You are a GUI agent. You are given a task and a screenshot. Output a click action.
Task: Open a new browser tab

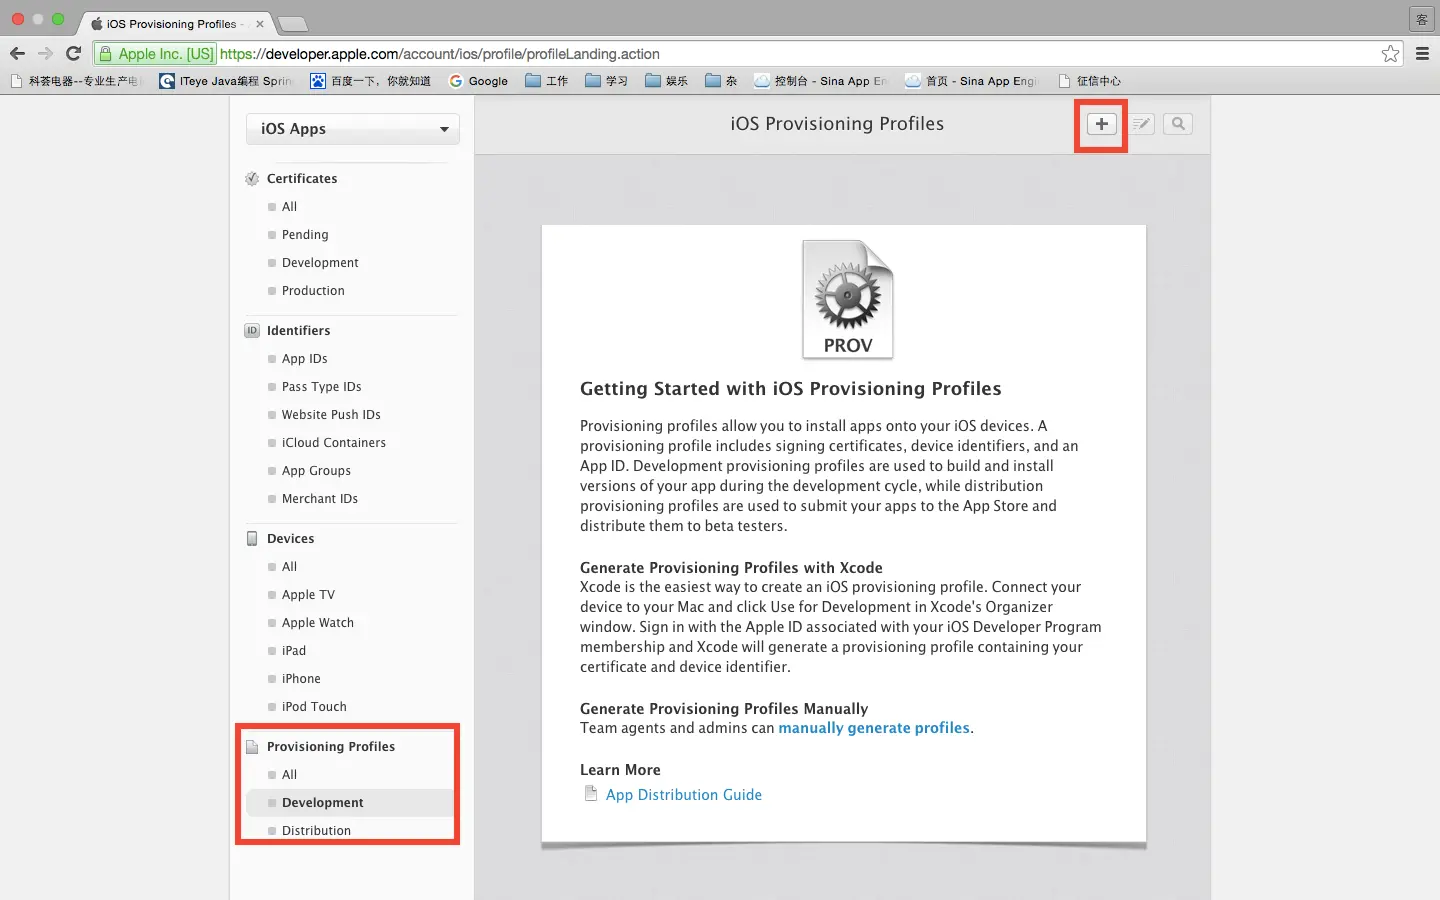292,24
